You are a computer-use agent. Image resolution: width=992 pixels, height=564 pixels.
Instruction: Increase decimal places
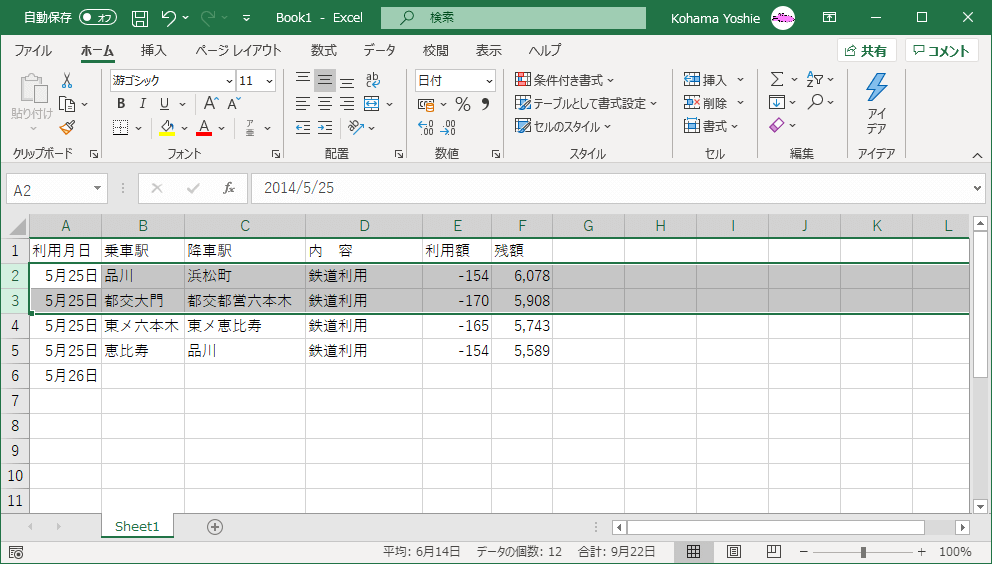(x=426, y=128)
